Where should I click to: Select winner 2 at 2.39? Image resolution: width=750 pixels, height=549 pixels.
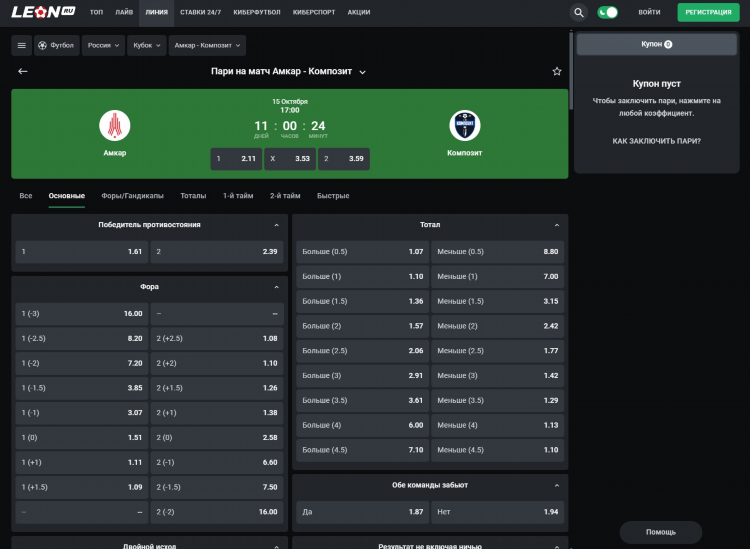coord(217,252)
